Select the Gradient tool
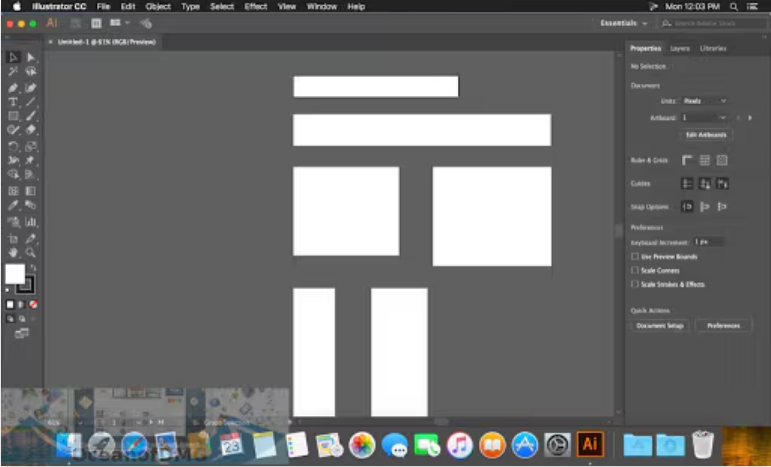The width and height of the screenshot is (771, 467). [x=31, y=191]
